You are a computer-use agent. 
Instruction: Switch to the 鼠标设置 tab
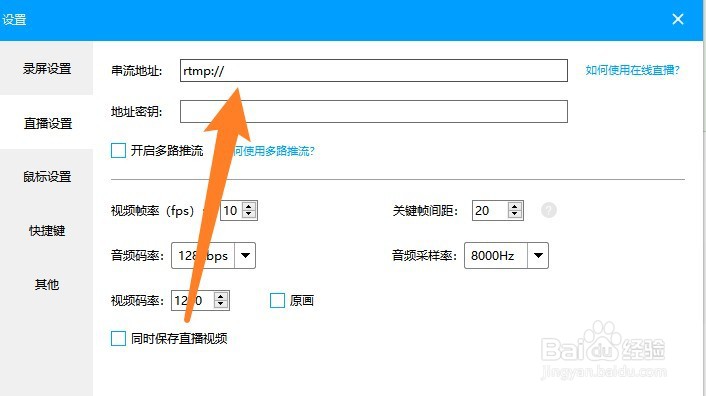click(47, 176)
